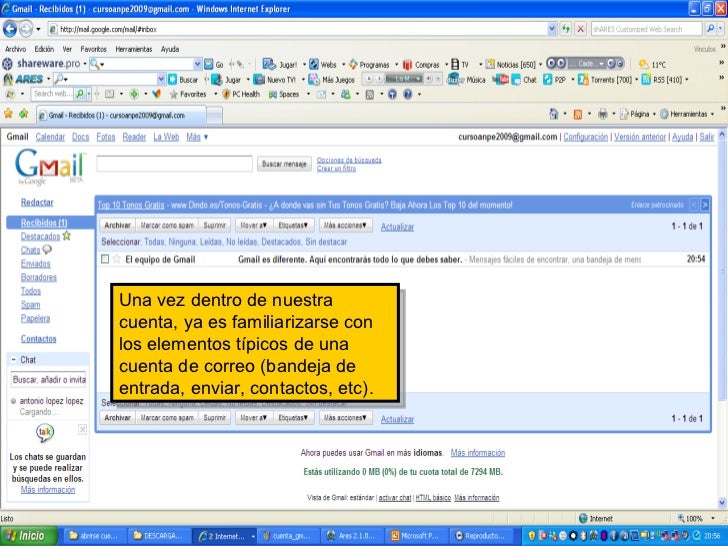Click the top Actualizar link
This screenshot has width=728, height=546.
(397, 227)
